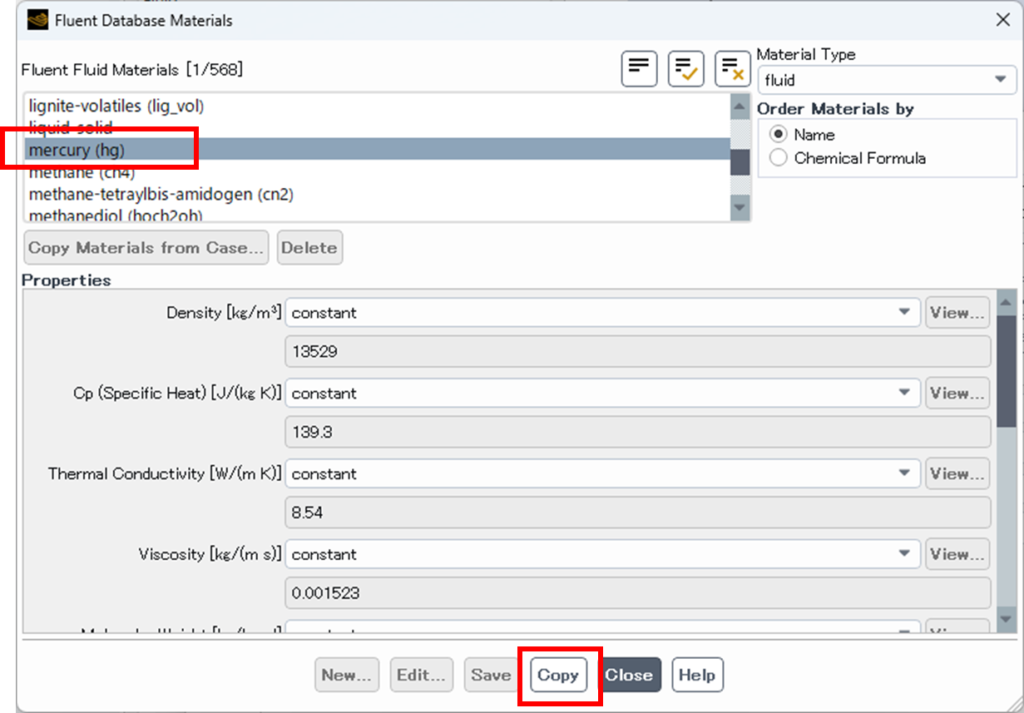Click the viscosity value field 0.001523
The width and height of the screenshot is (1024, 713).
point(637,594)
